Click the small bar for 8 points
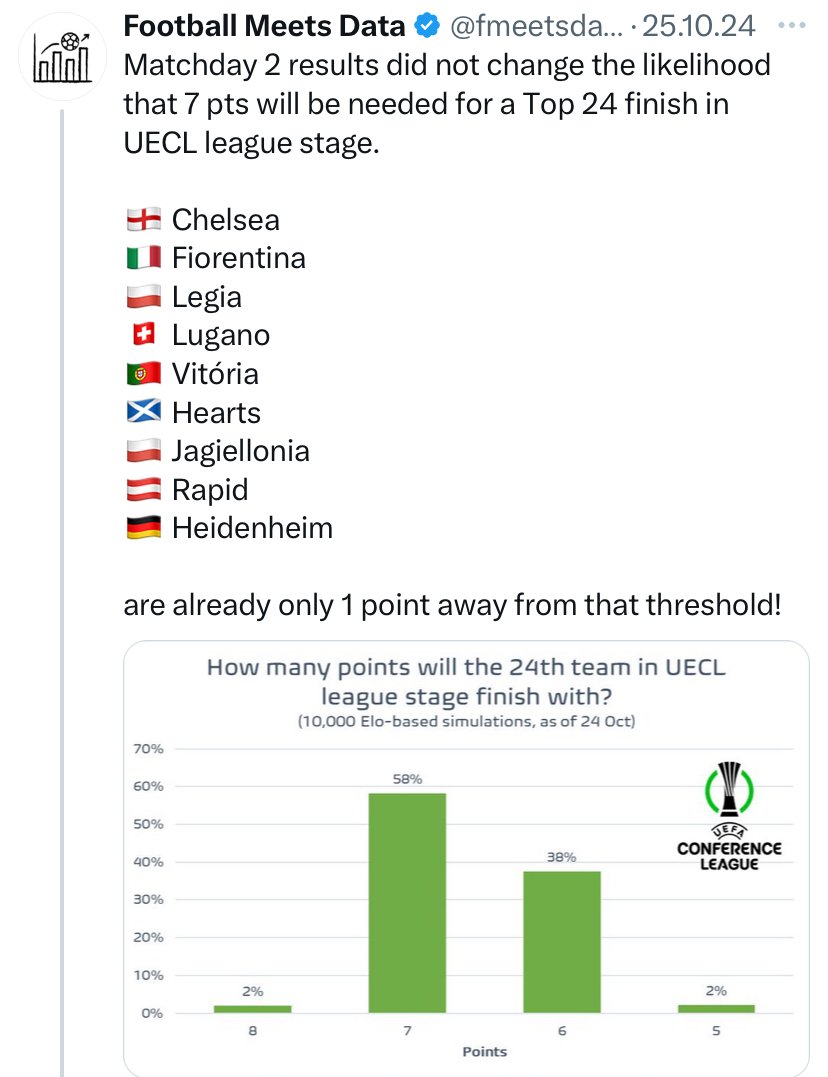The height and width of the screenshot is (1077, 828). pos(252,1009)
